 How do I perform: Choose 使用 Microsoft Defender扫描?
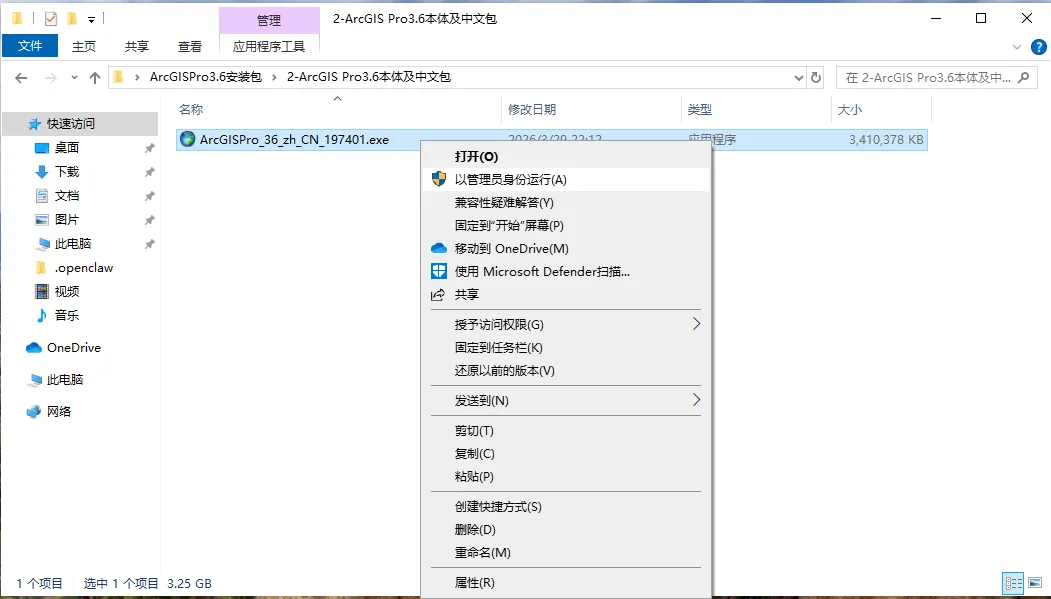(566, 271)
